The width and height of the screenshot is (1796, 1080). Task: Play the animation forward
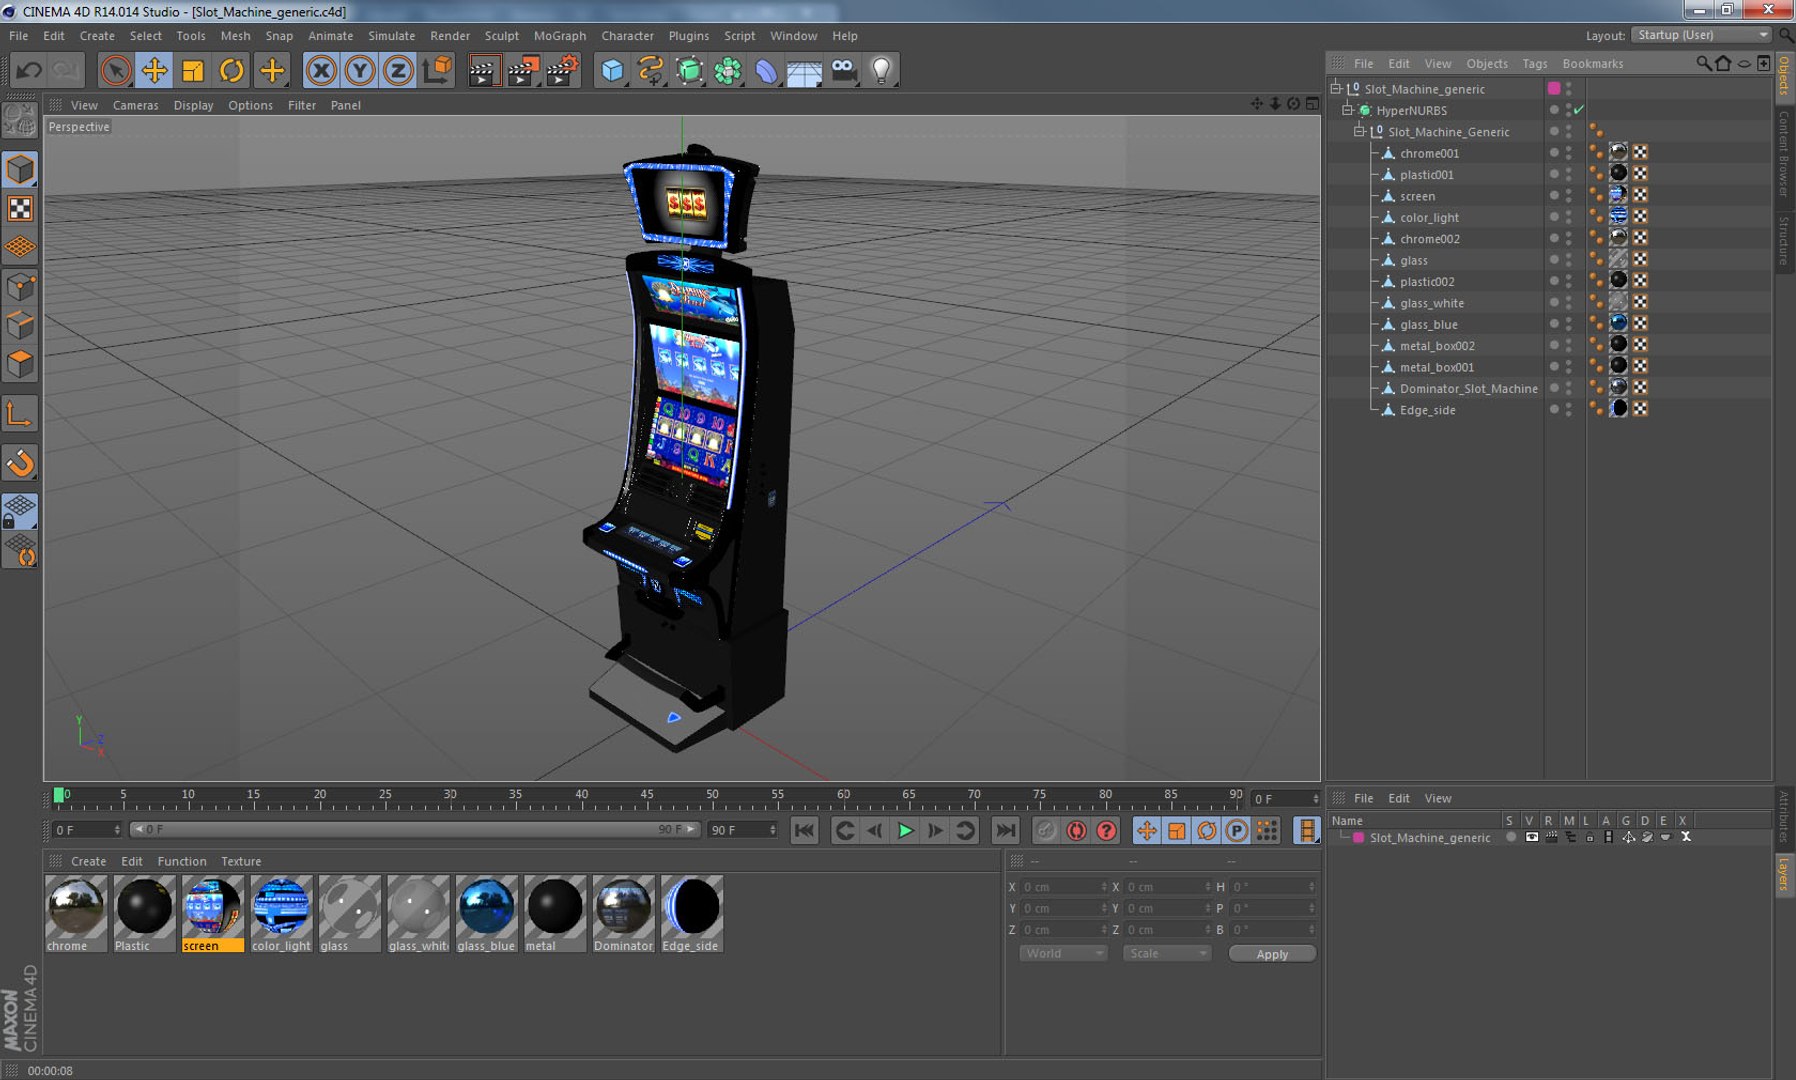(905, 830)
